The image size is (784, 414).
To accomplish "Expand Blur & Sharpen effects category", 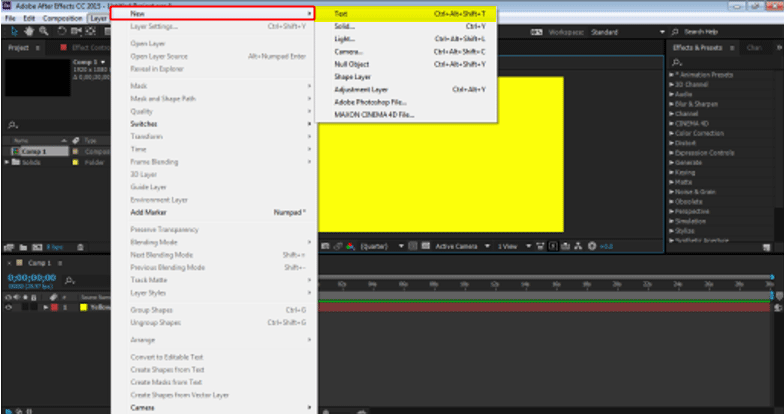I will pyautogui.click(x=672, y=104).
